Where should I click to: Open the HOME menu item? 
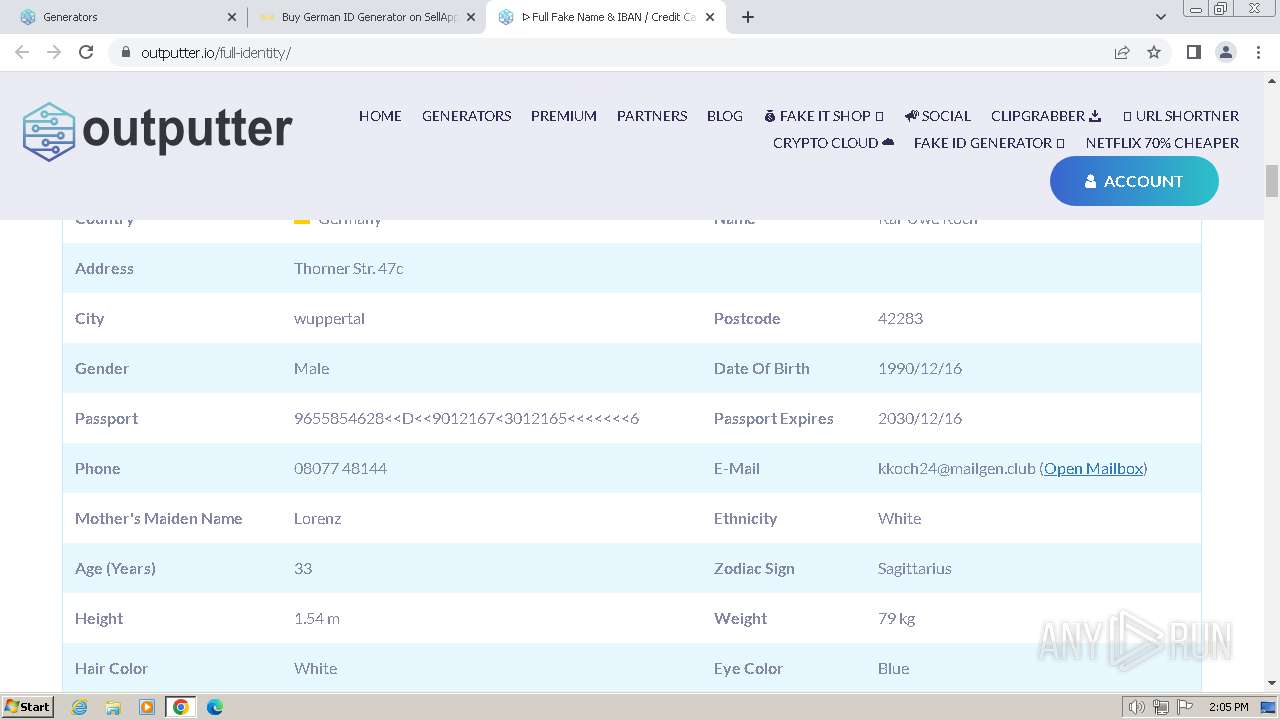click(380, 116)
